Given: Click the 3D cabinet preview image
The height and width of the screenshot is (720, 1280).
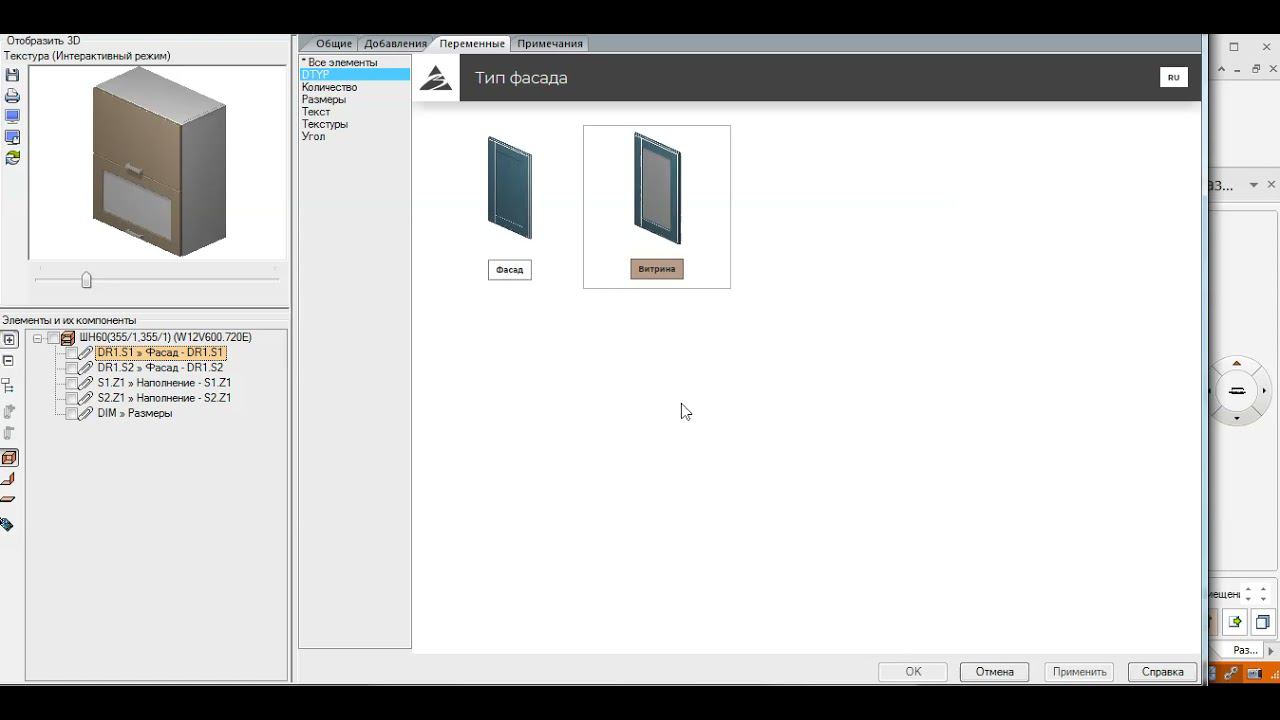Looking at the screenshot, I should [x=158, y=162].
